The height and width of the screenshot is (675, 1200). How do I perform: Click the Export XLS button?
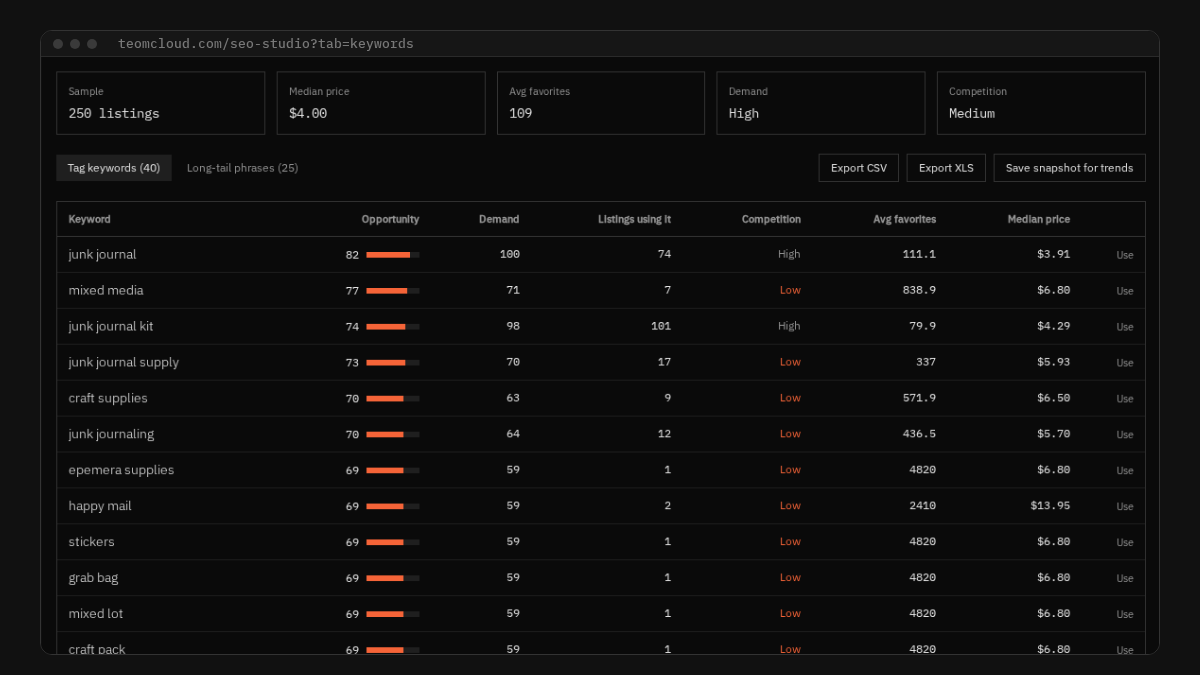tap(946, 168)
